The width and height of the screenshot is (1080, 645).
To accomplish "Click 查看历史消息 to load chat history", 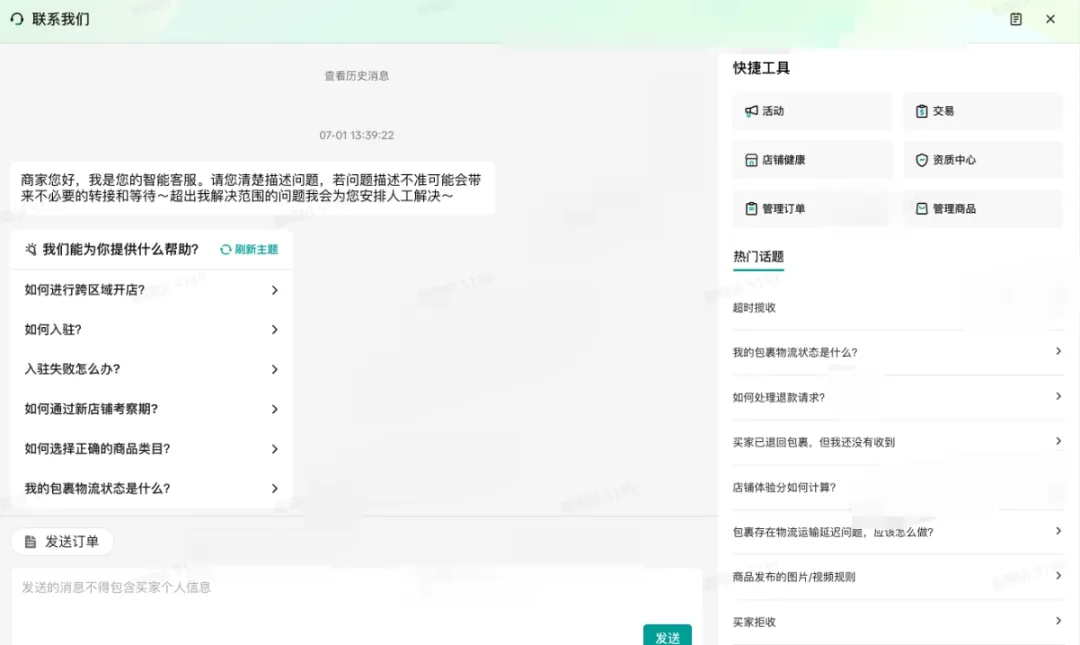I will (x=357, y=76).
